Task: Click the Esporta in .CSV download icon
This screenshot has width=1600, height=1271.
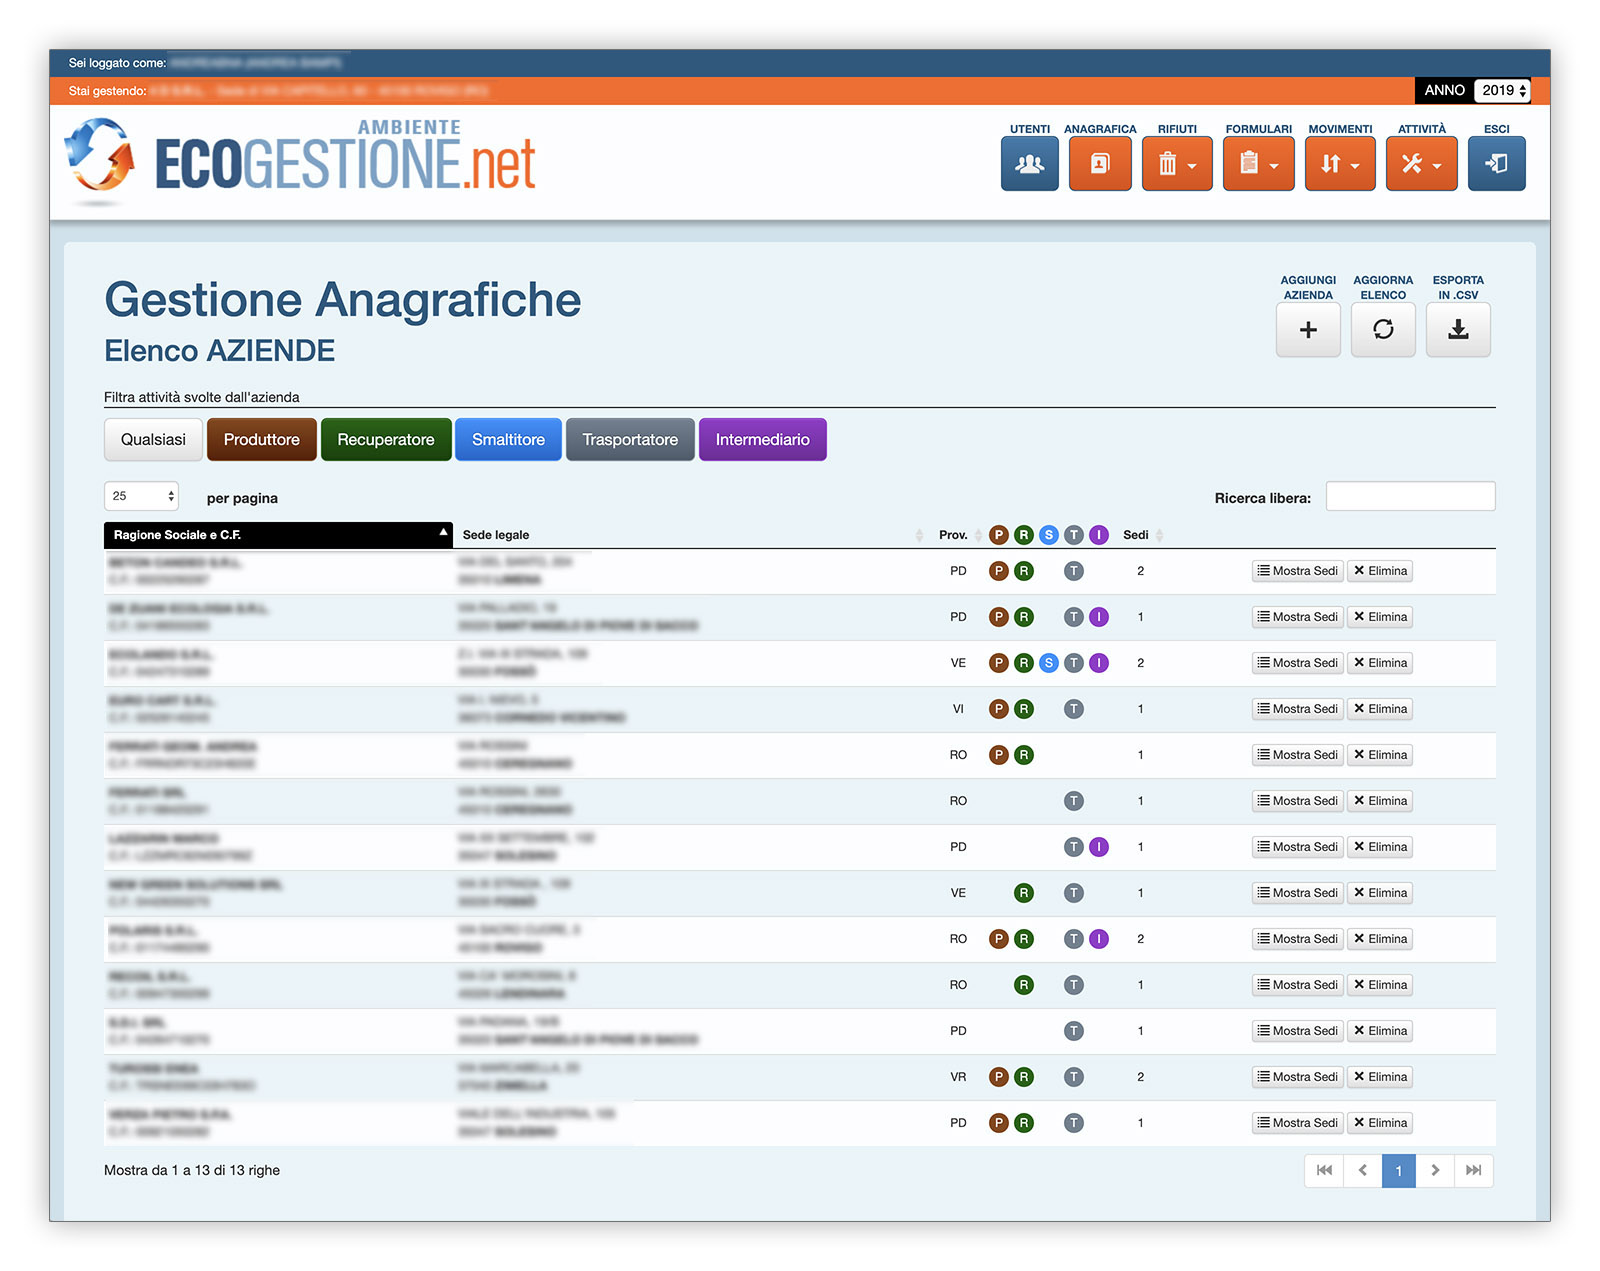Action: (x=1458, y=330)
